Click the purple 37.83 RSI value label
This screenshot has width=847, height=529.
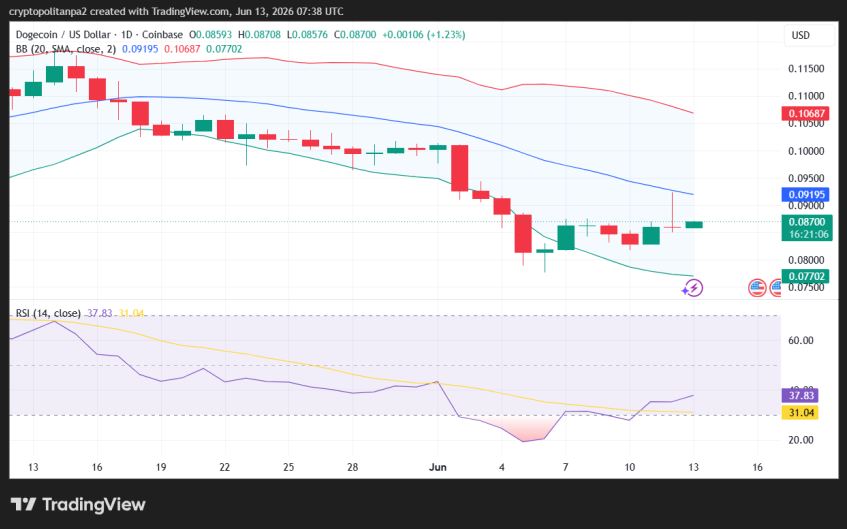[x=801, y=396]
